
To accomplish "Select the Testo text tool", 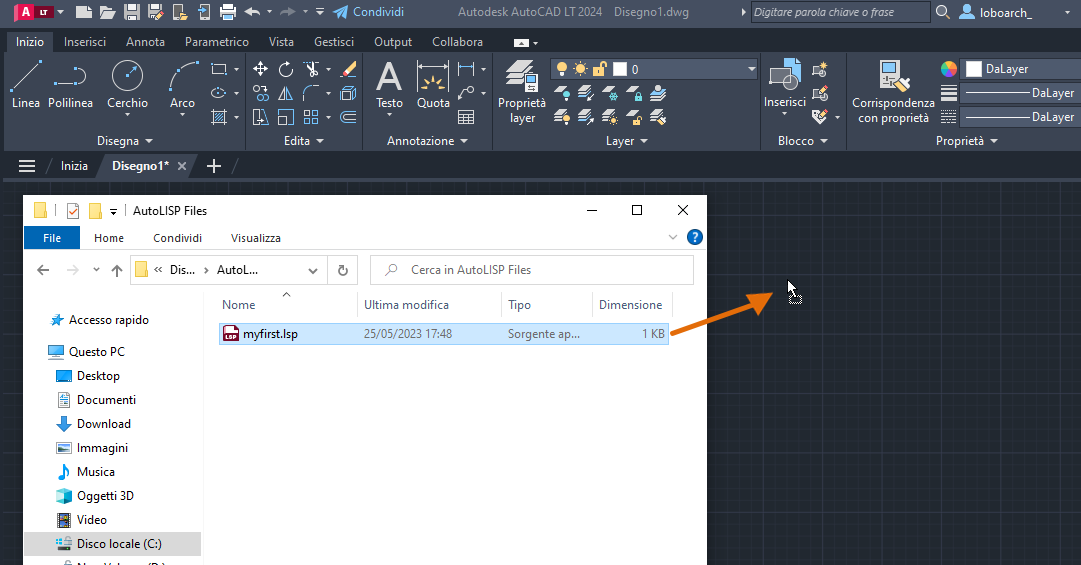I will [389, 85].
